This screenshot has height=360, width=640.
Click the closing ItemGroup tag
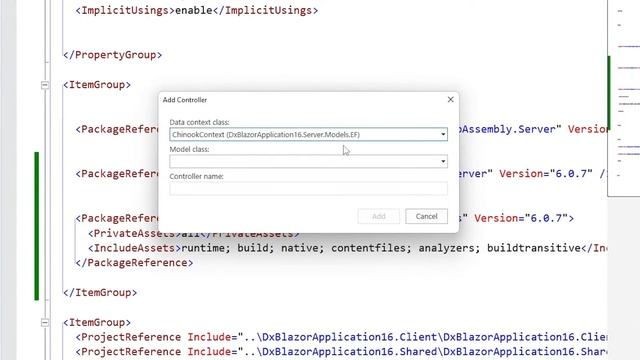(100, 292)
